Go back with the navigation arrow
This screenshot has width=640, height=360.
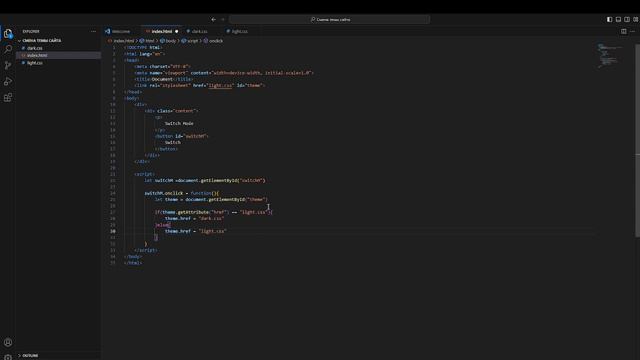pos(213,19)
